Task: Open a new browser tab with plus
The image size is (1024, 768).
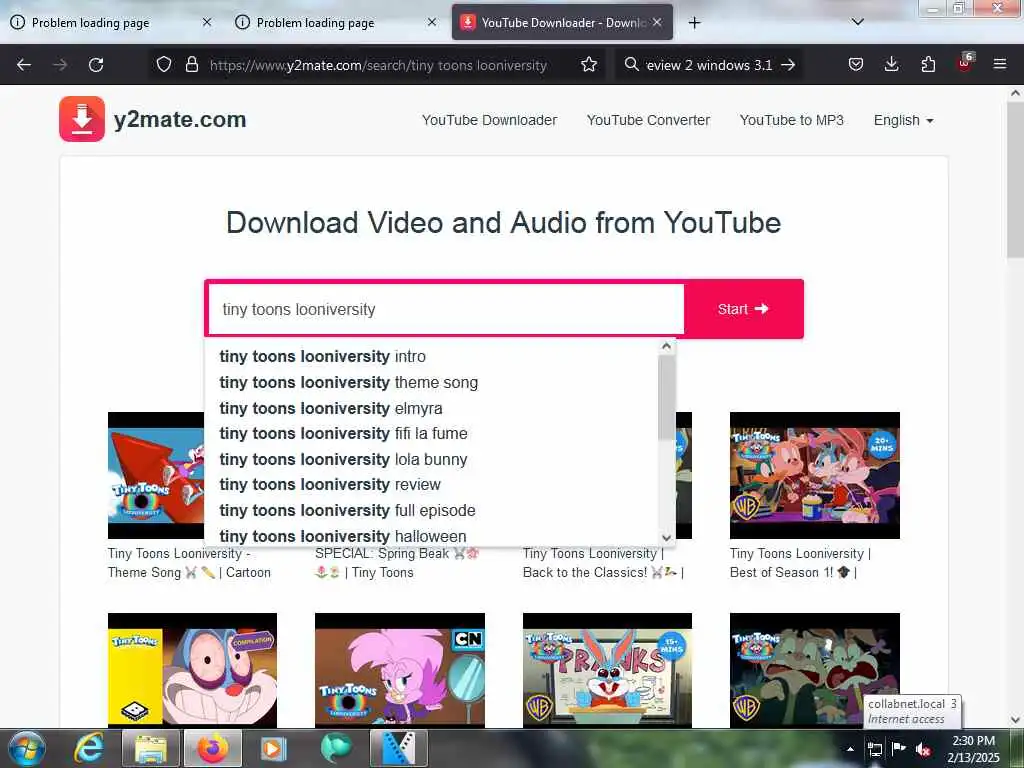Action: coord(694,23)
